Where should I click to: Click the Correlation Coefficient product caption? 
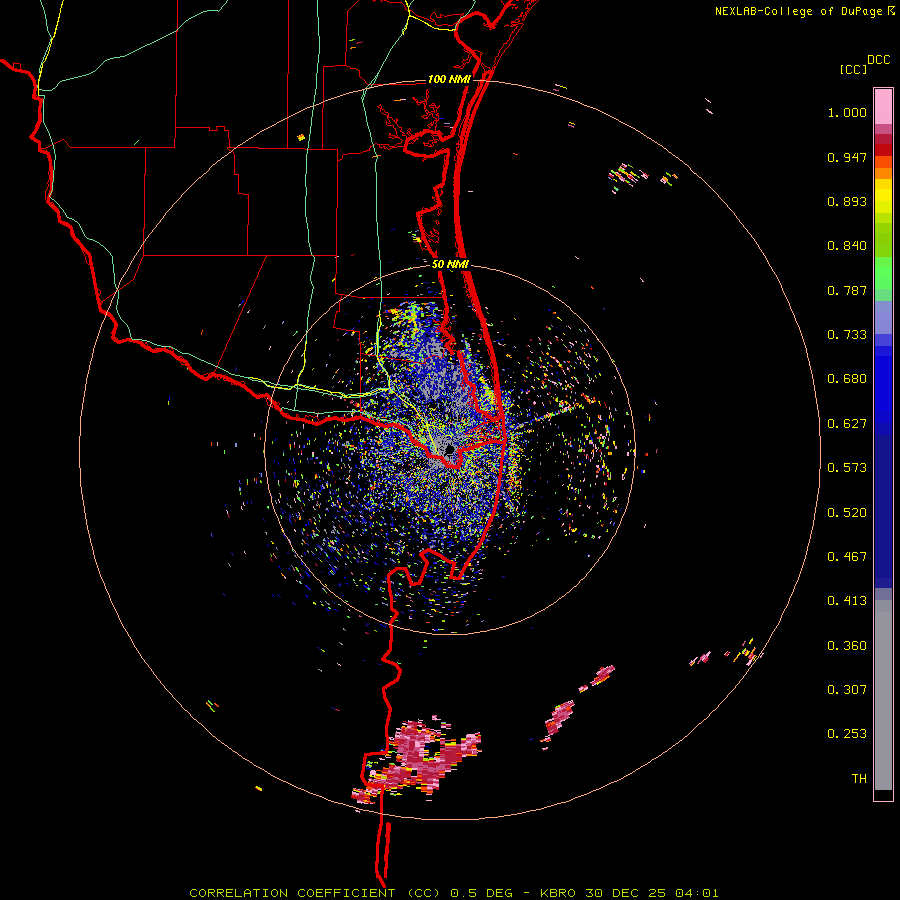click(453, 893)
